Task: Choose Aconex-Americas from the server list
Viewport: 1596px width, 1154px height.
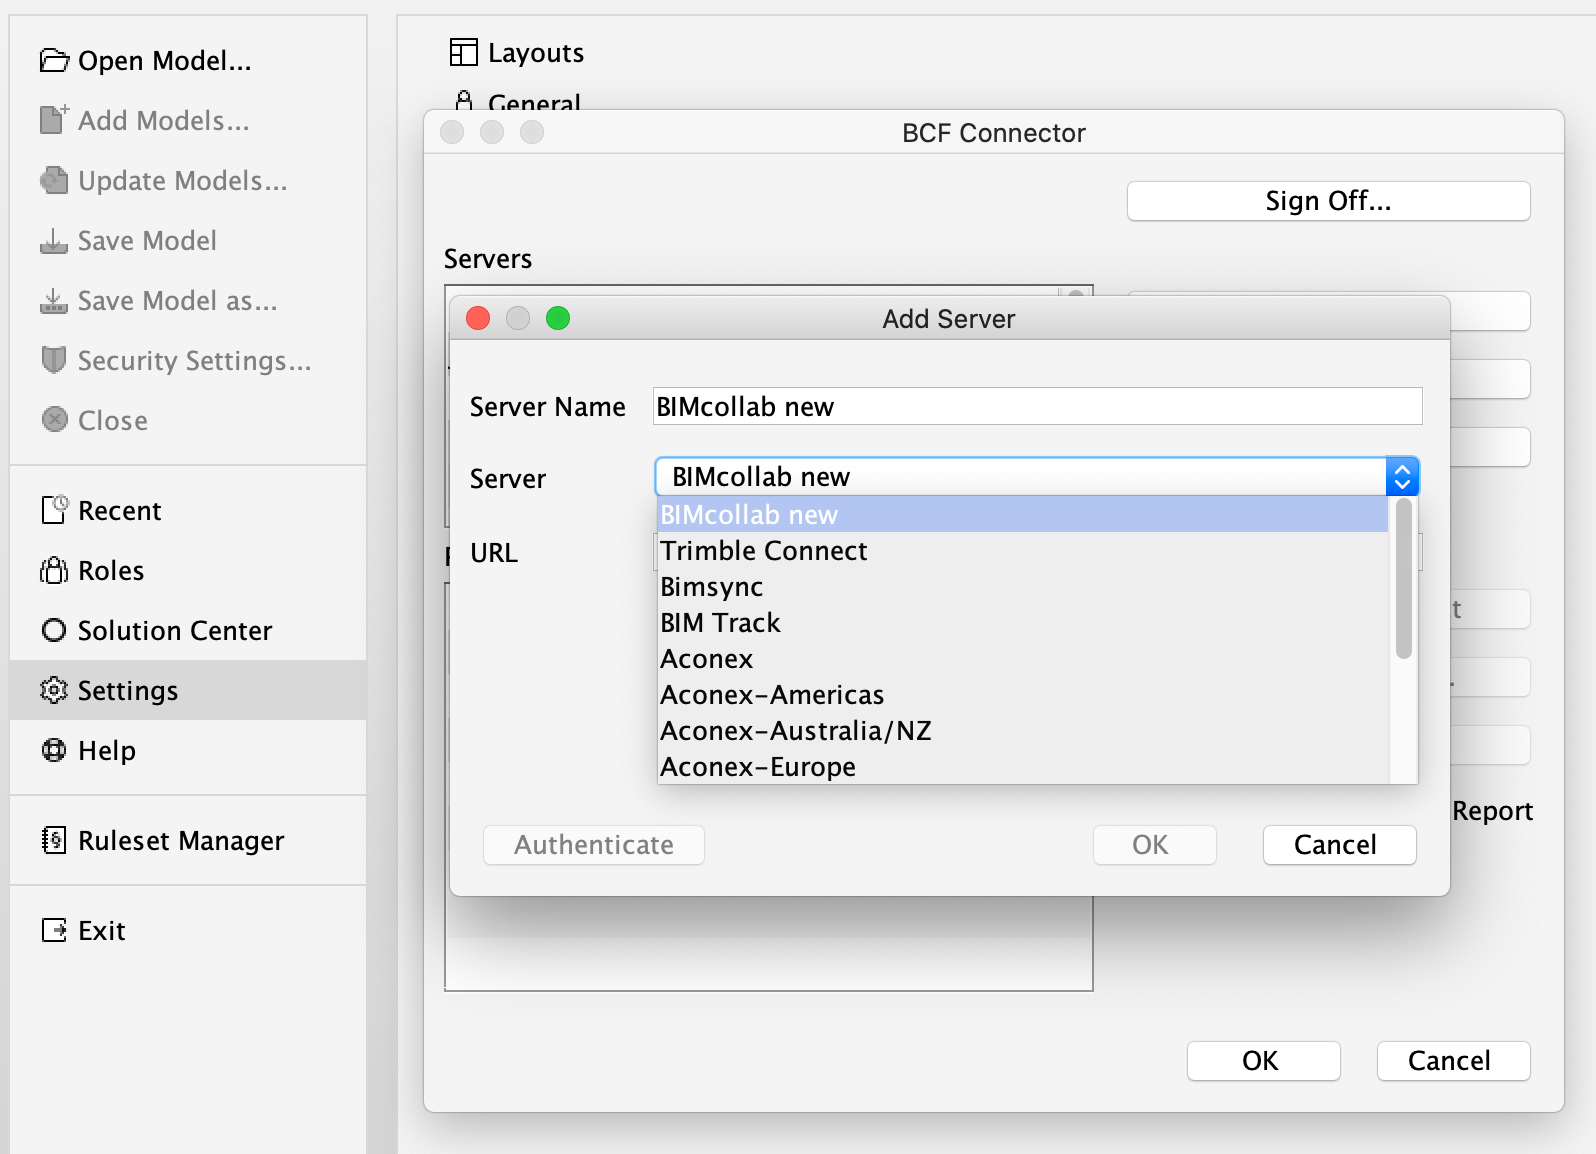Action: coord(1022,694)
